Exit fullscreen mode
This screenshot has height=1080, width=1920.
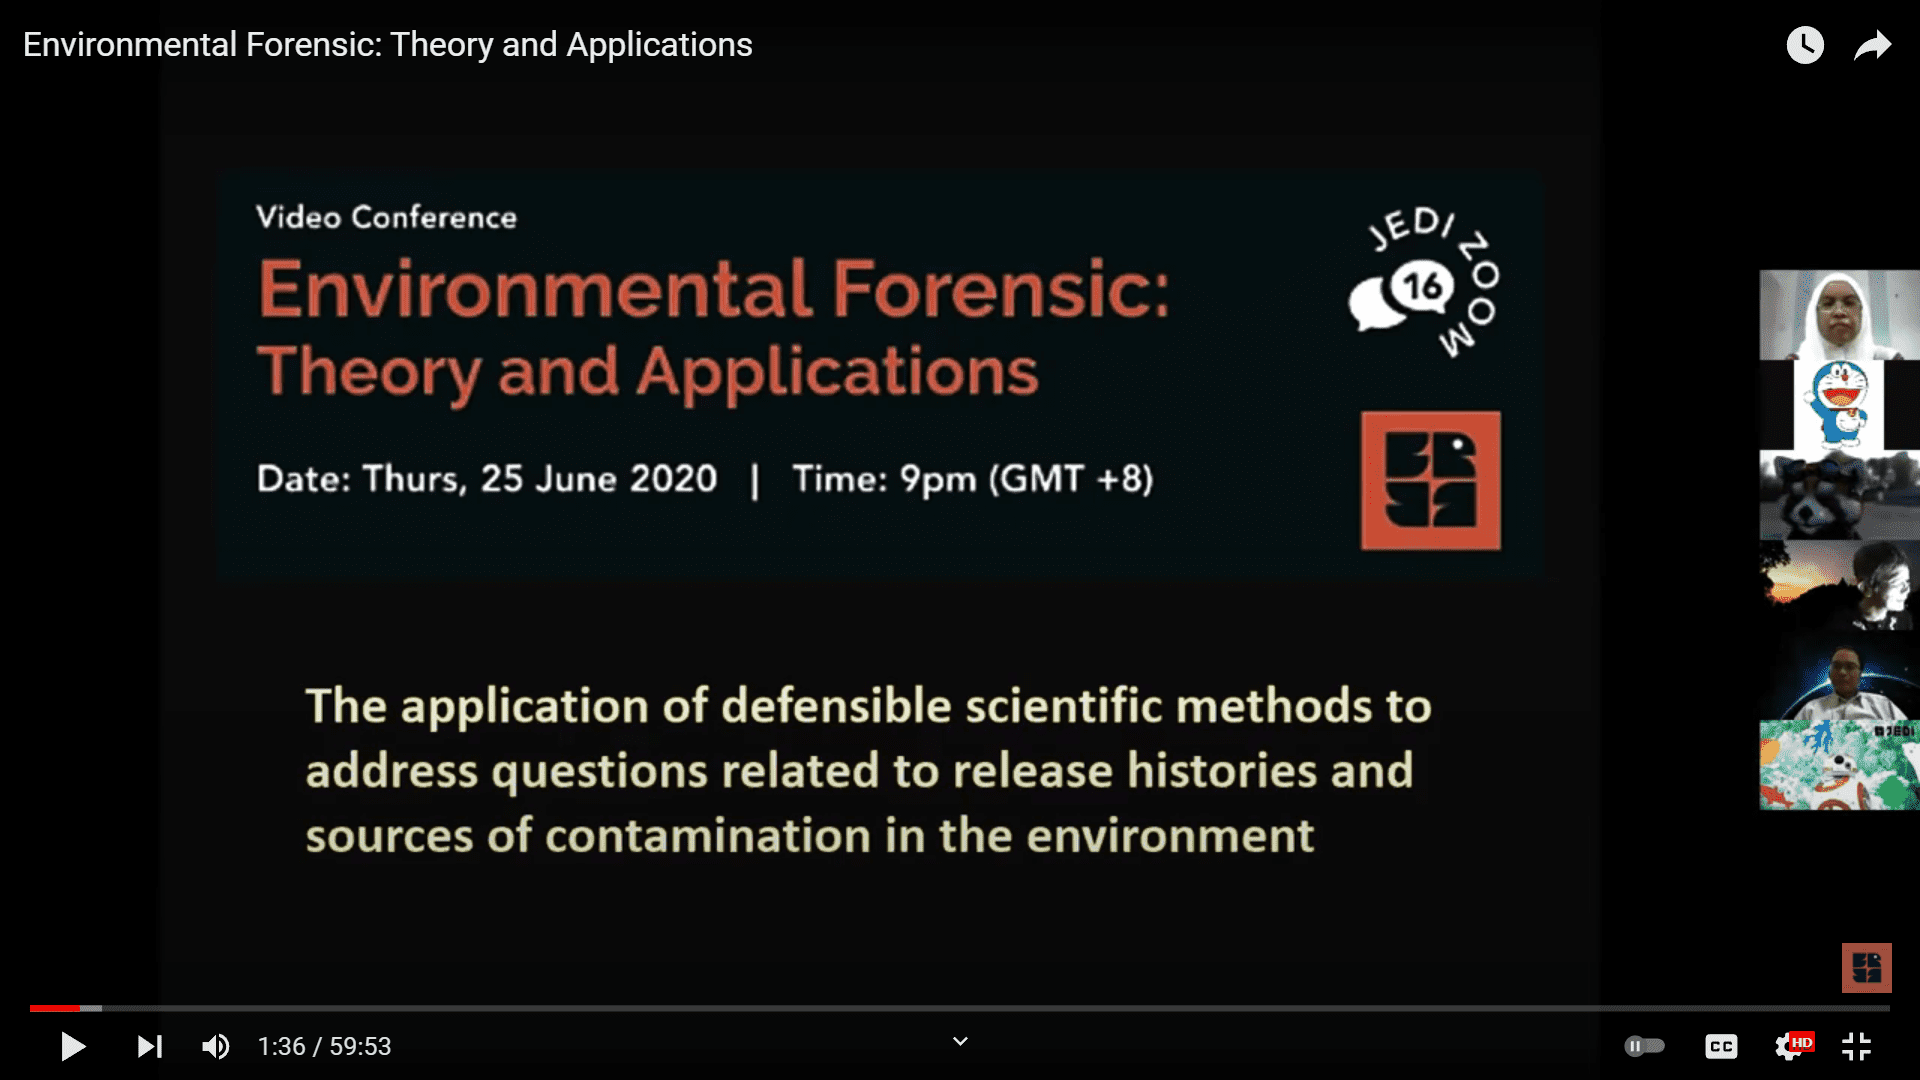1856,1046
